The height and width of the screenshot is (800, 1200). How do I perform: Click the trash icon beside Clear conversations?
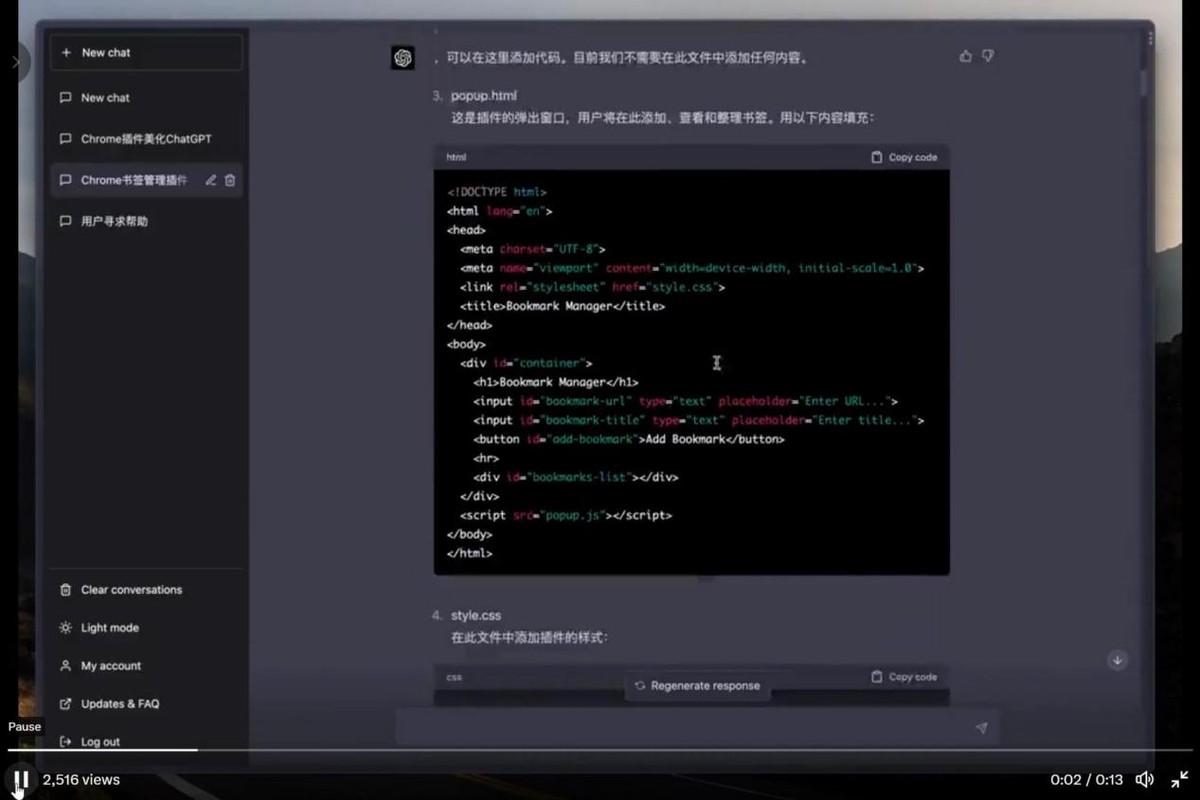(66, 590)
